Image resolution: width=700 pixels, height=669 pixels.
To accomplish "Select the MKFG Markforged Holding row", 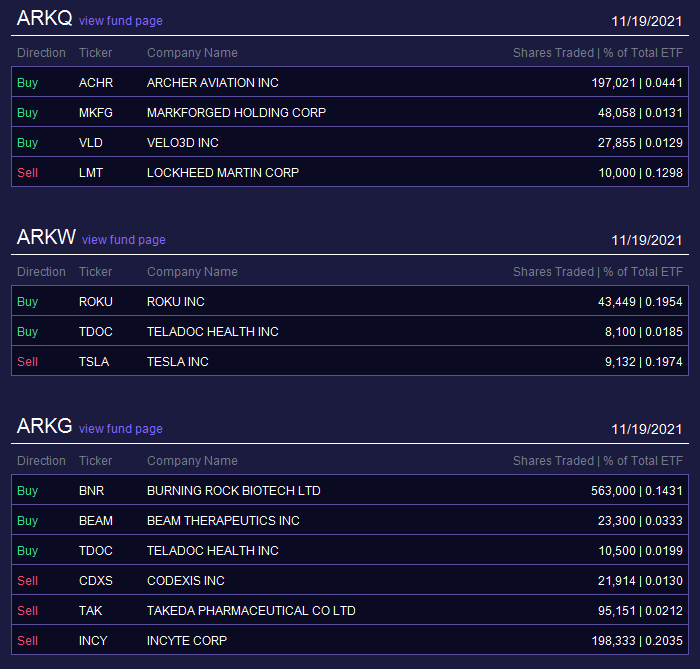I will coord(350,112).
